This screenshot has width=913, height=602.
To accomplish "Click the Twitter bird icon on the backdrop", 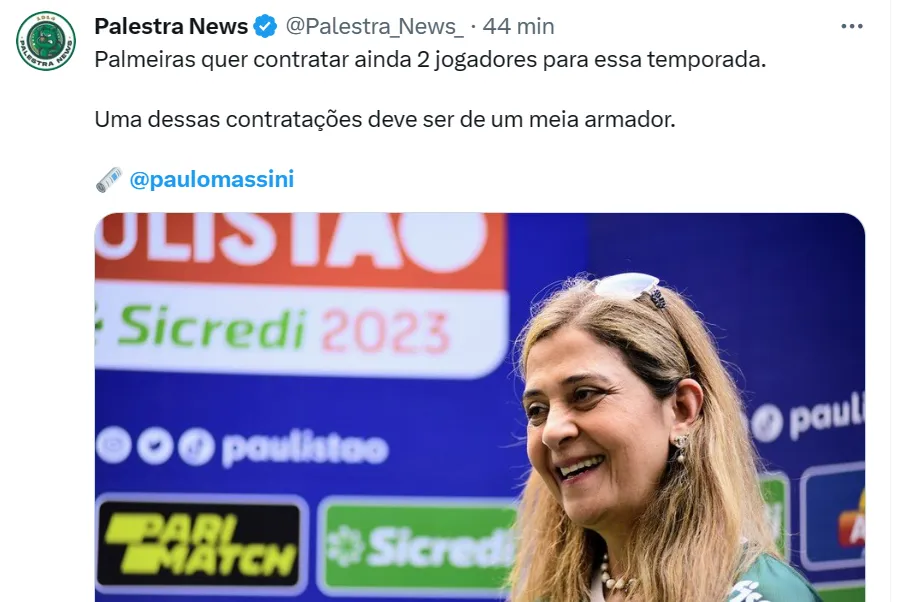I will pos(155,447).
